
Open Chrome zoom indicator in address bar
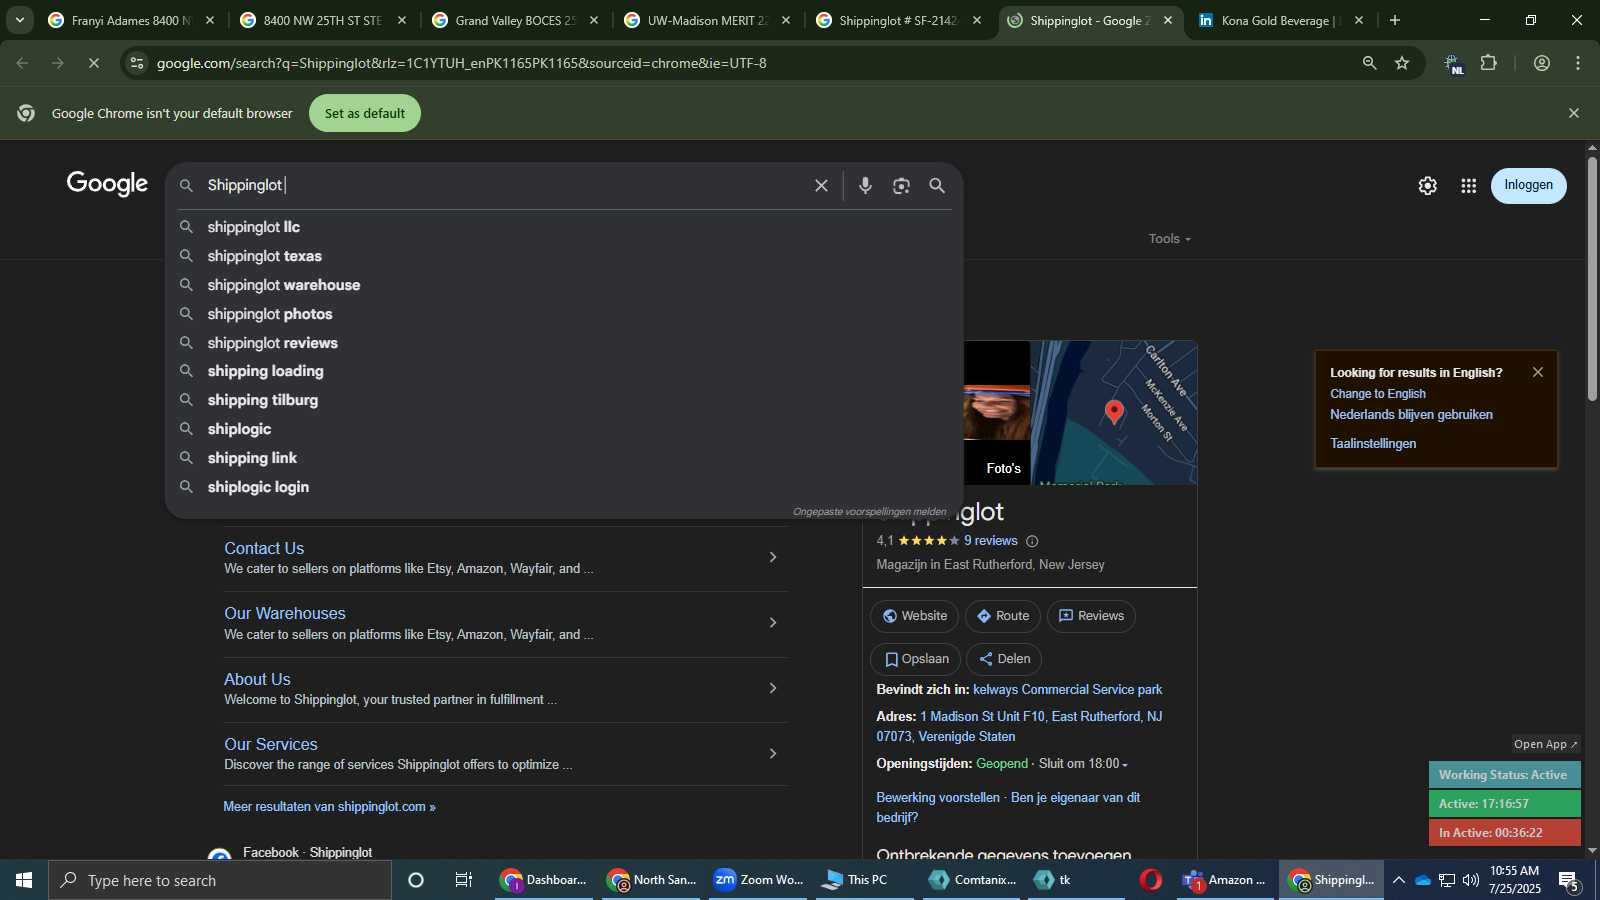(1369, 63)
